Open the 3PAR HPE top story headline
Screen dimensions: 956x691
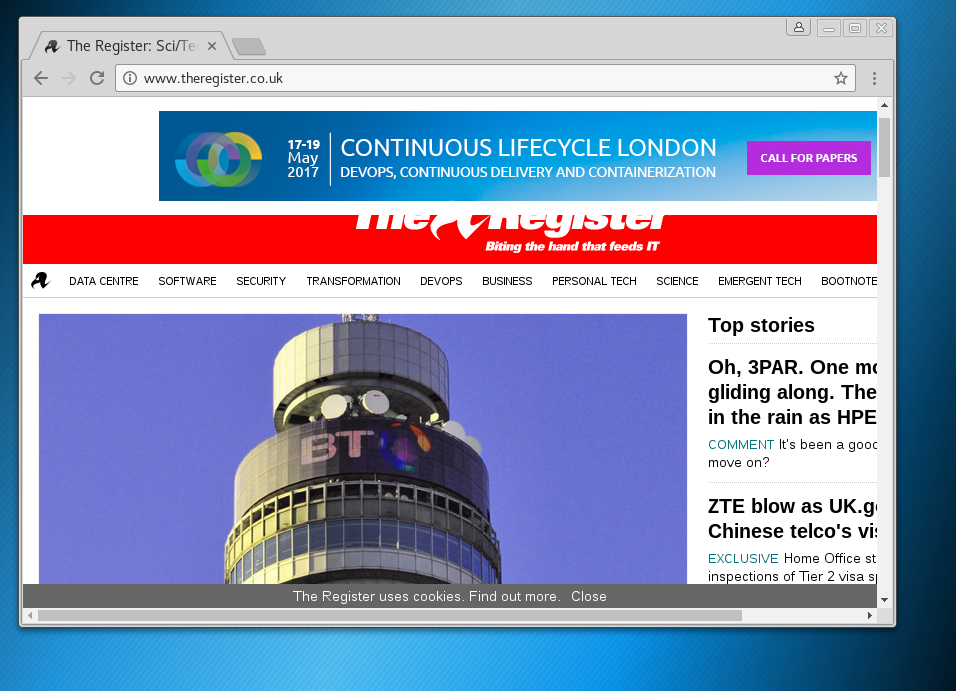(x=792, y=392)
